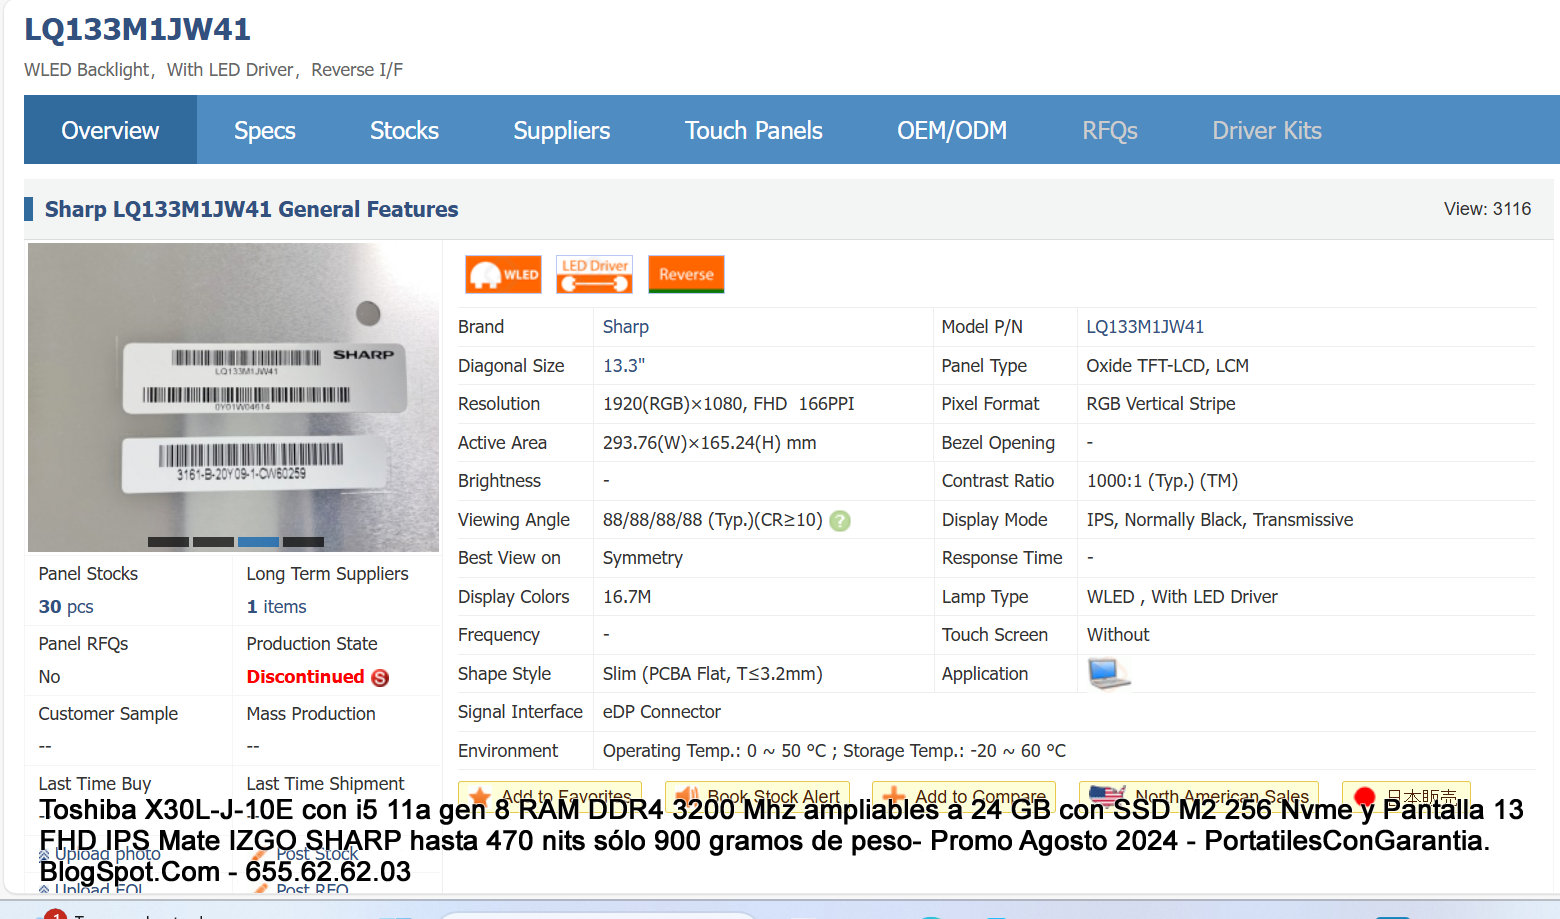Click the laptop application icon
This screenshot has height=919, width=1560.
[1109, 674]
